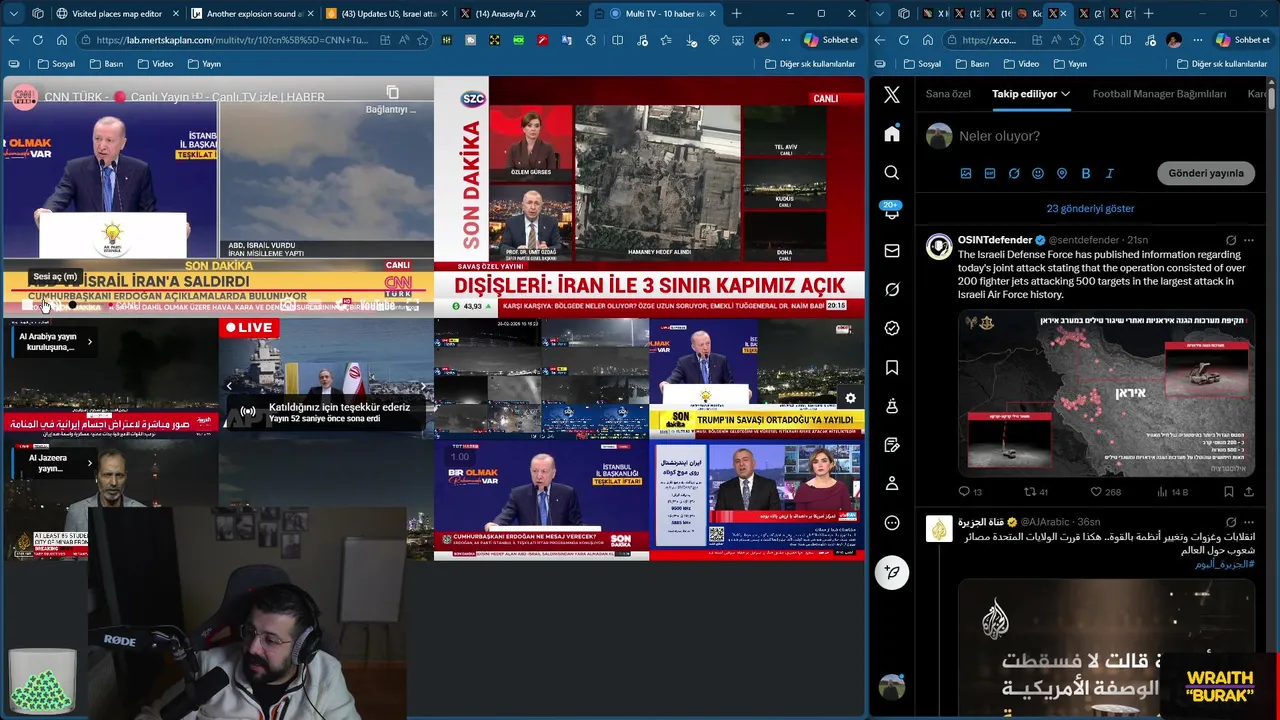1280x720 pixels.
Task: Show 23 new posts link
Action: (1090, 208)
